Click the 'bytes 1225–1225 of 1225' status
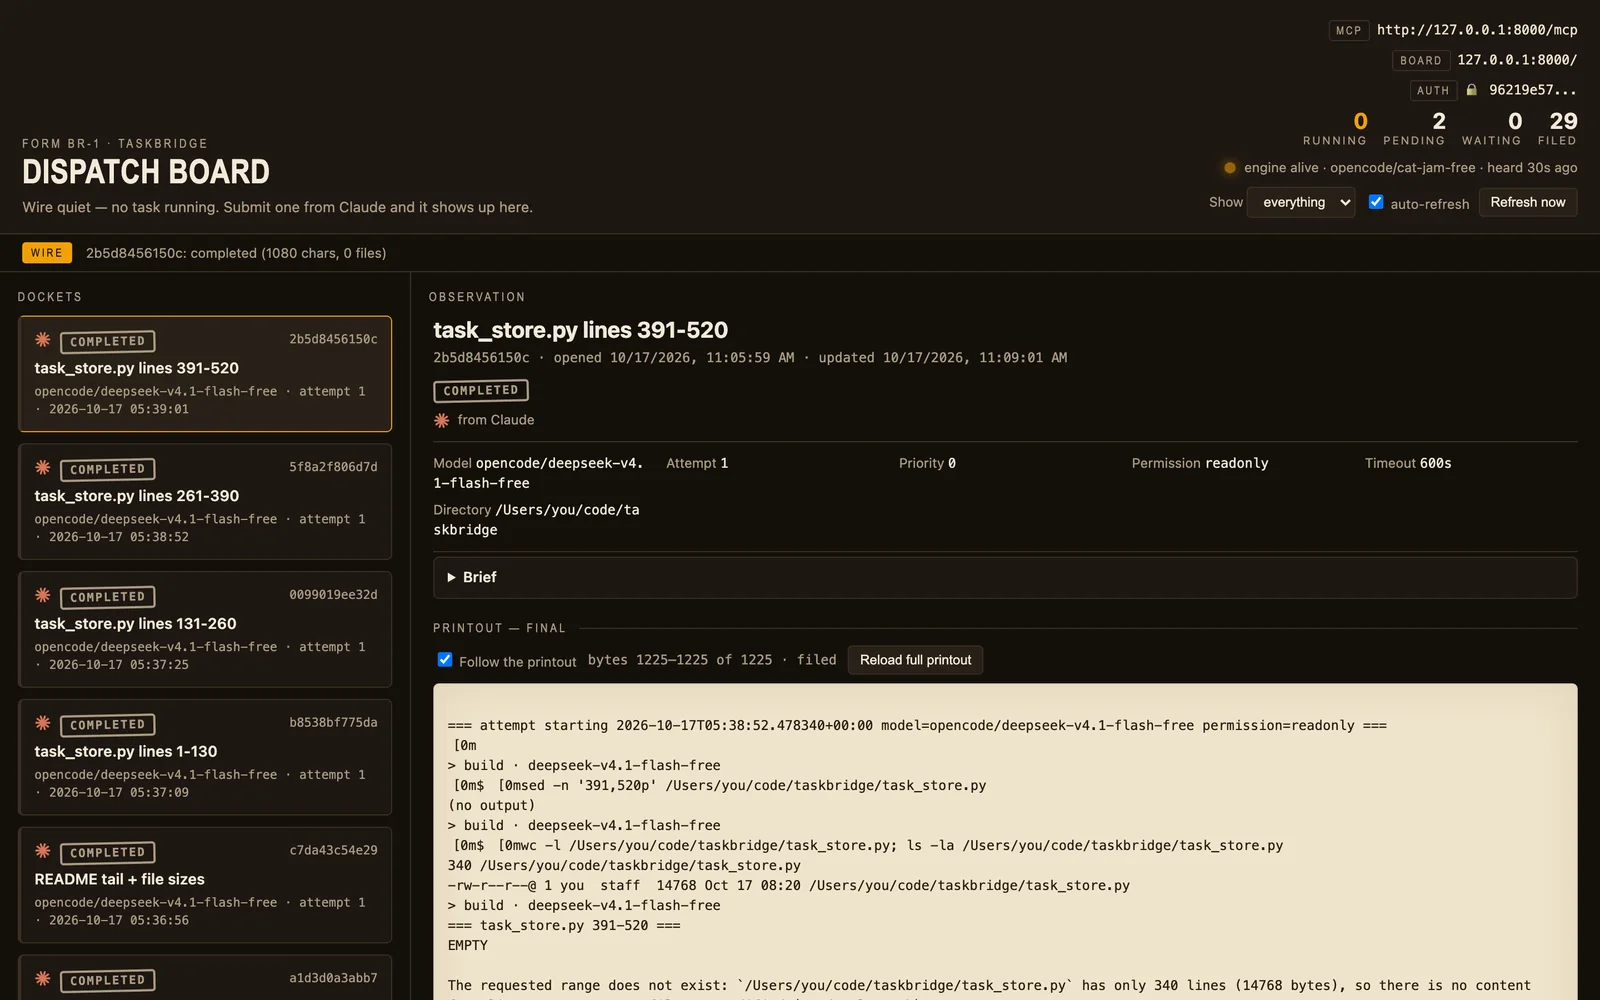 coord(680,660)
